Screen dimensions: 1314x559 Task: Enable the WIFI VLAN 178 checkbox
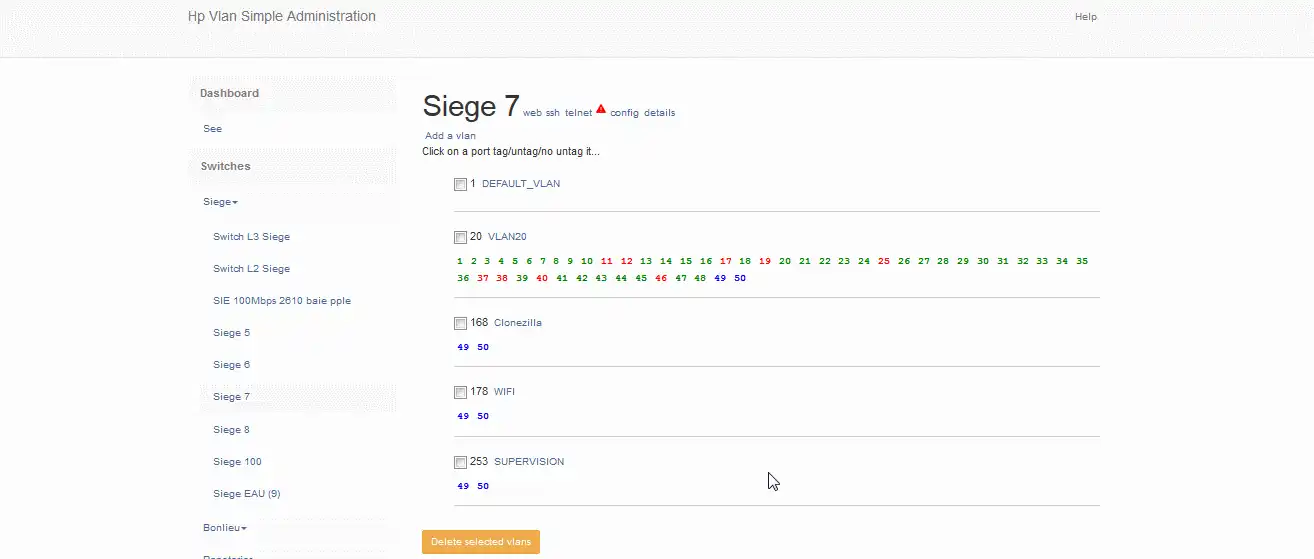[x=460, y=393]
